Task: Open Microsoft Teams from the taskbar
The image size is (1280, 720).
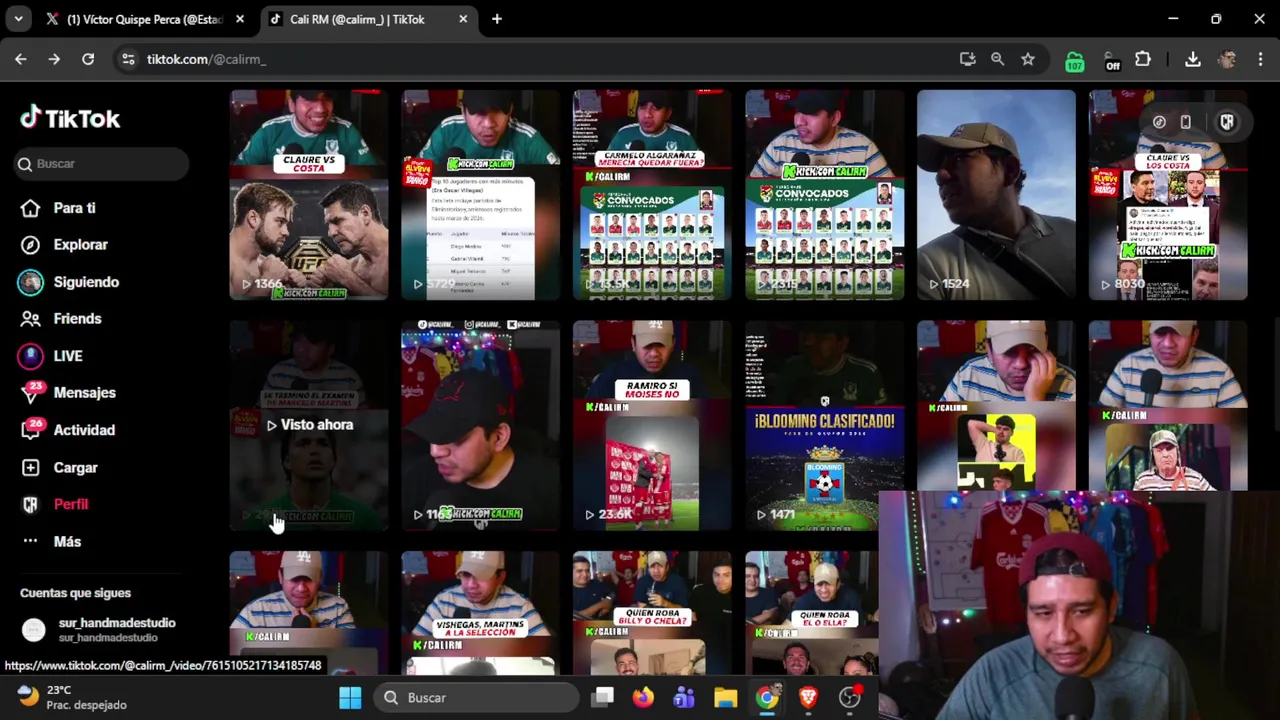Action: pyautogui.click(x=684, y=698)
